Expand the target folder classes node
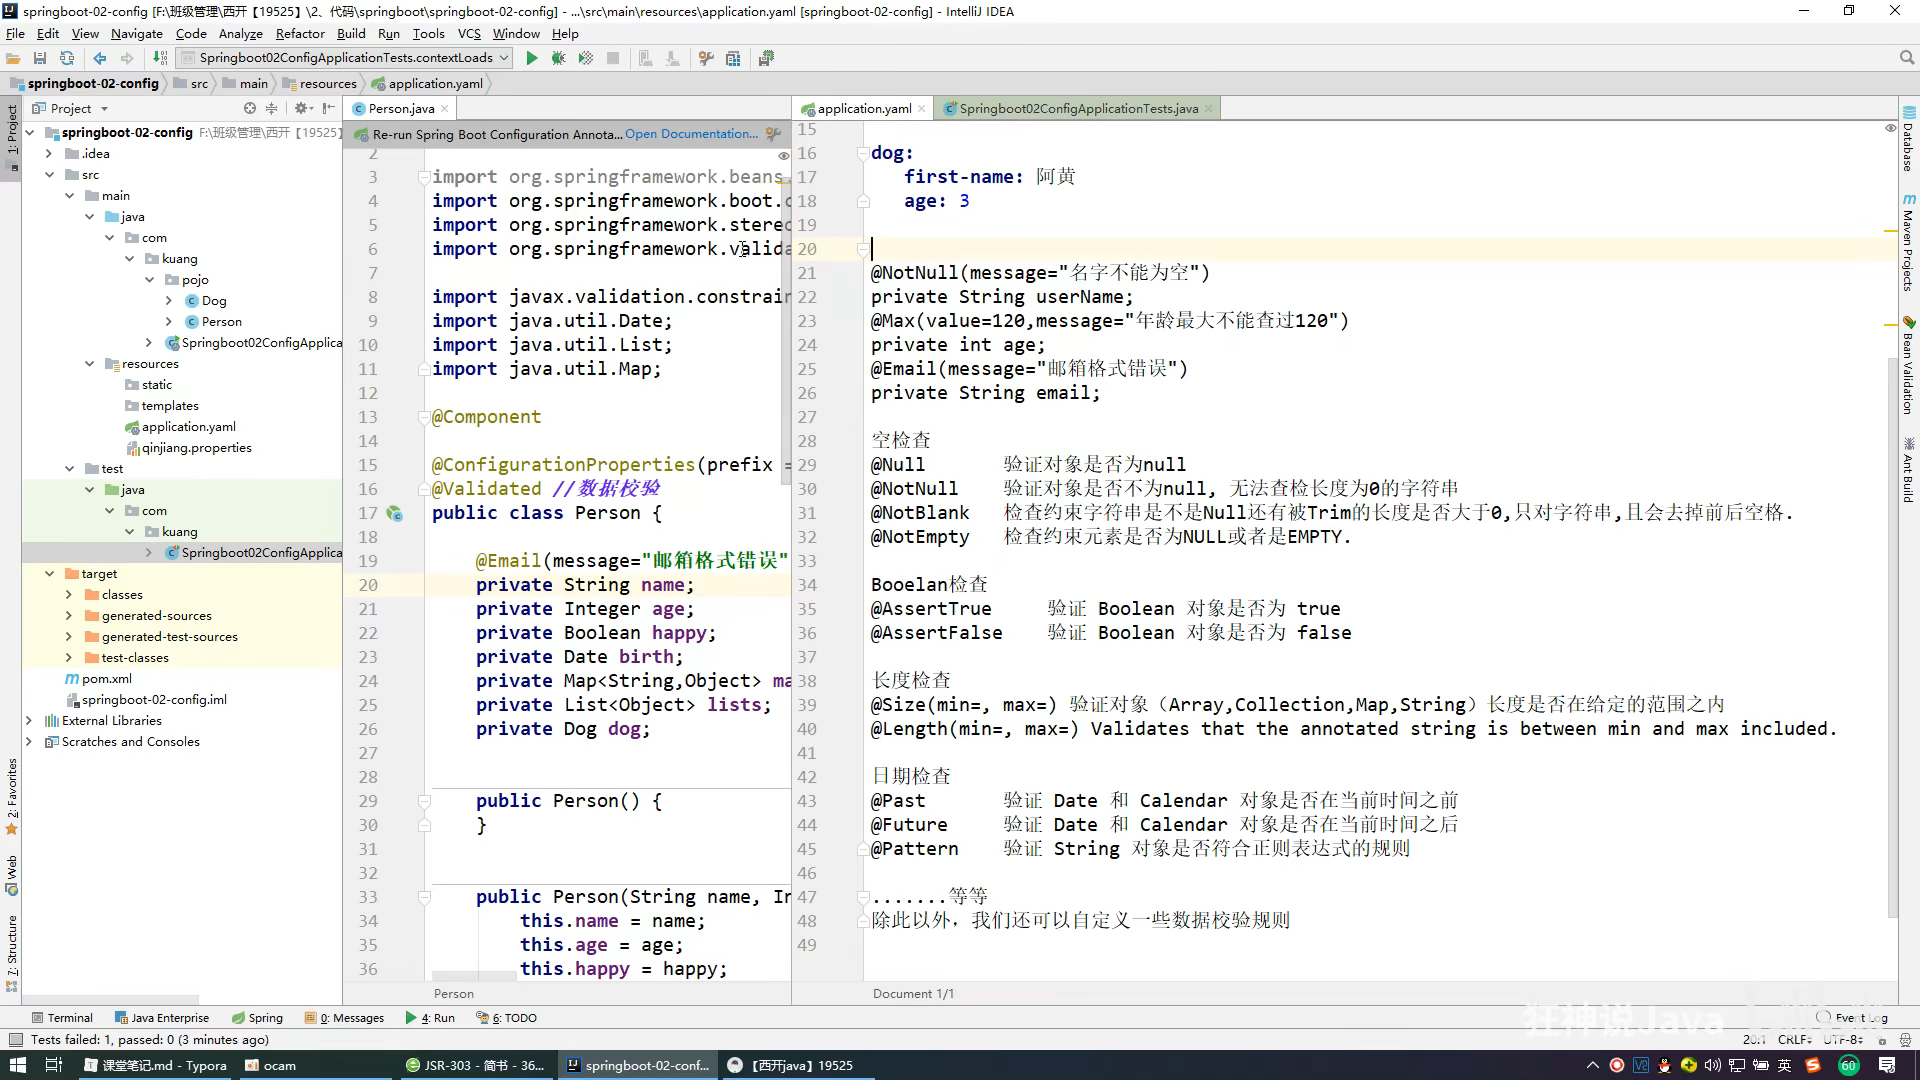Image resolution: width=1920 pixels, height=1080 pixels. tap(69, 594)
